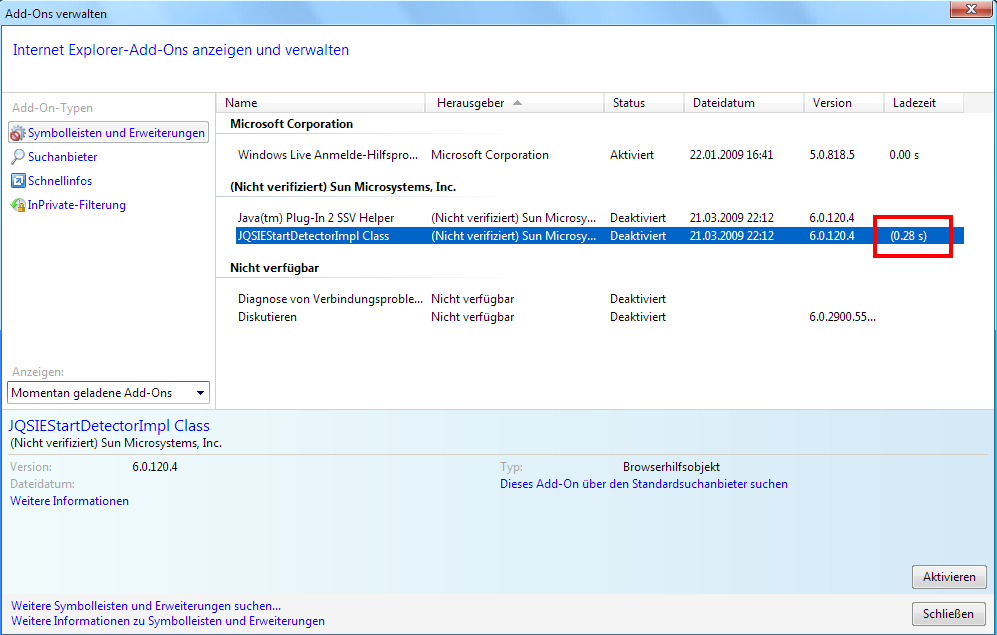Click 'Browserhilfsobjekt' type value
Viewport: 997px width, 635px height.
(x=671, y=467)
